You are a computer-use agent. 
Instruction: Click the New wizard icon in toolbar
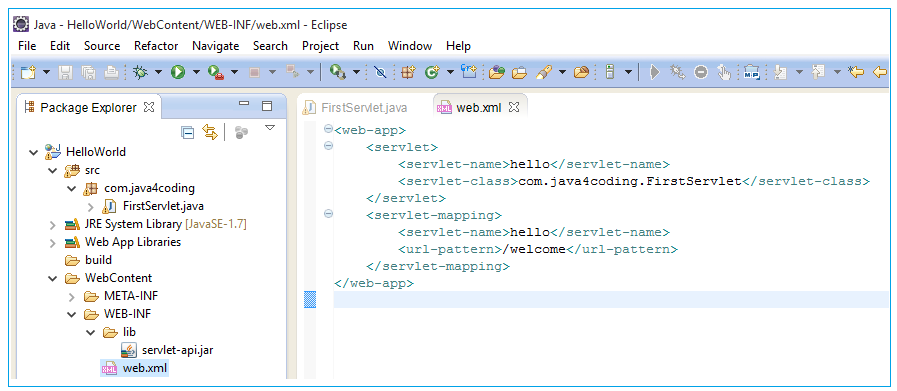28,72
